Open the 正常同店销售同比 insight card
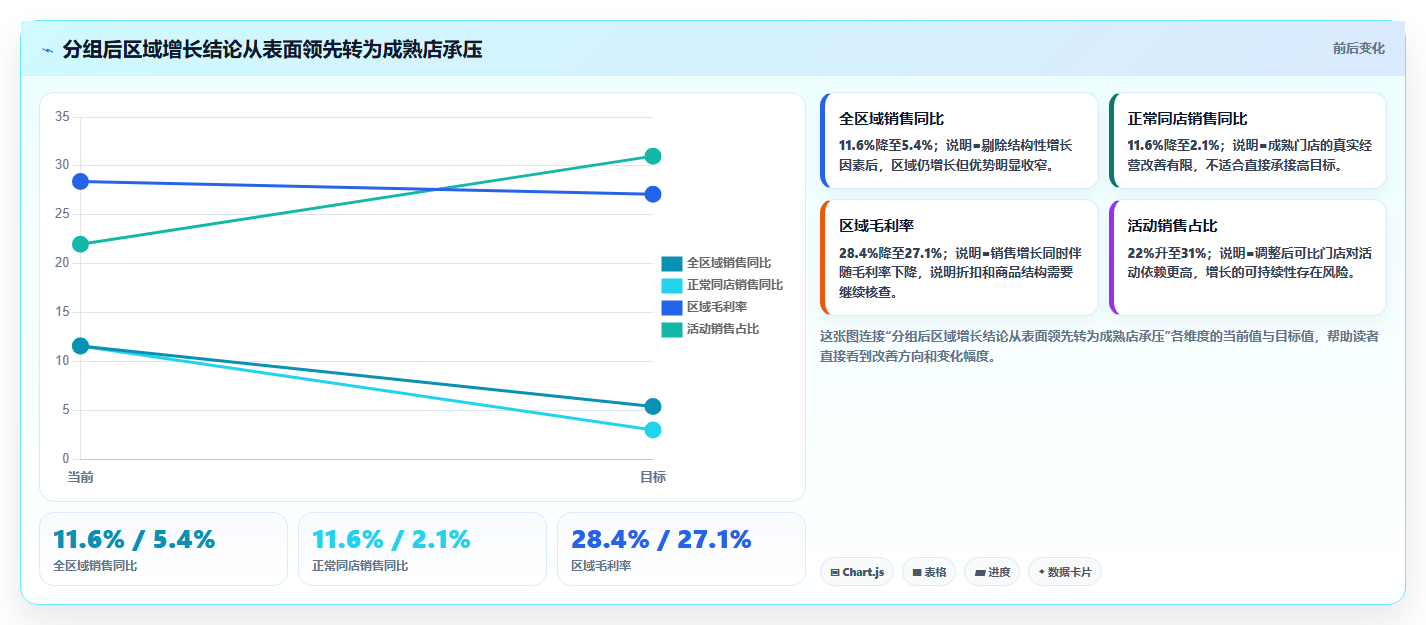 pyautogui.click(x=1248, y=140)
